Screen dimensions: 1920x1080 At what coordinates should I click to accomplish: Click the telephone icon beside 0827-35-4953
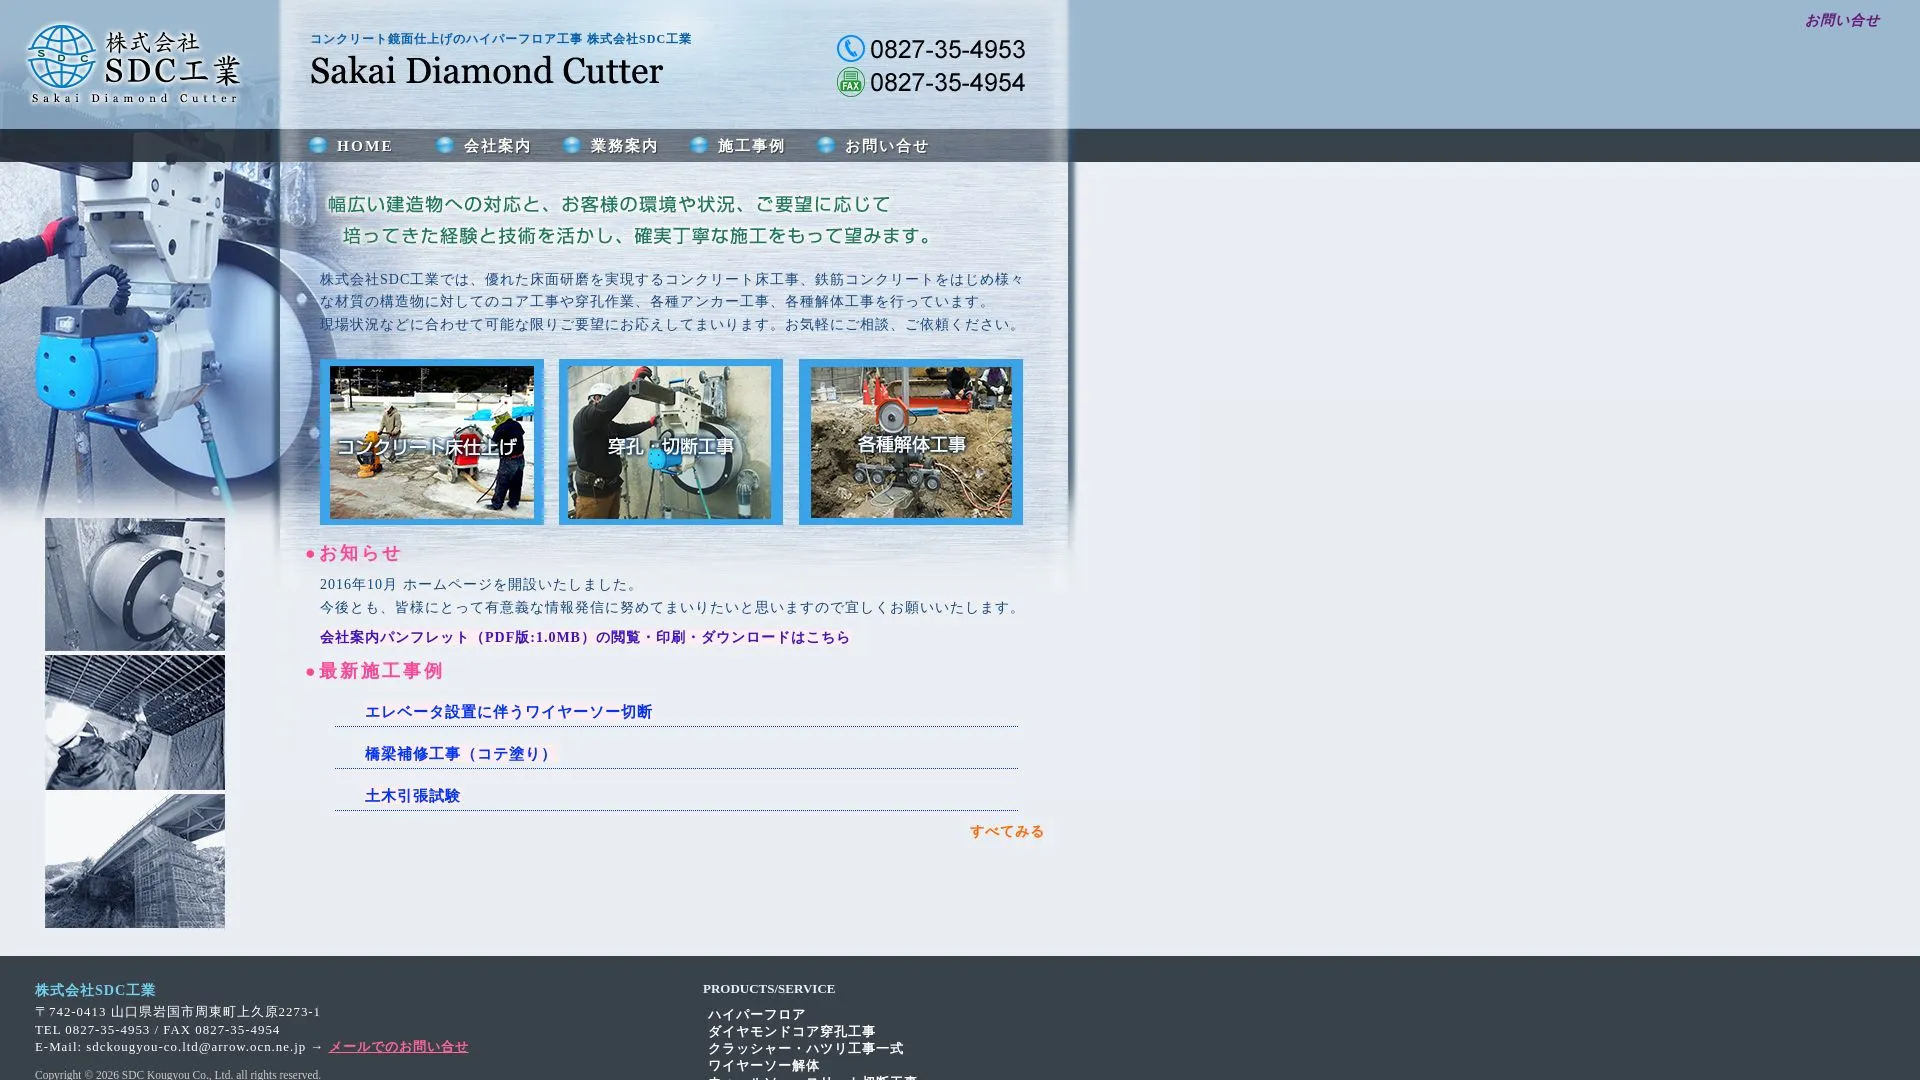point(851,48)
